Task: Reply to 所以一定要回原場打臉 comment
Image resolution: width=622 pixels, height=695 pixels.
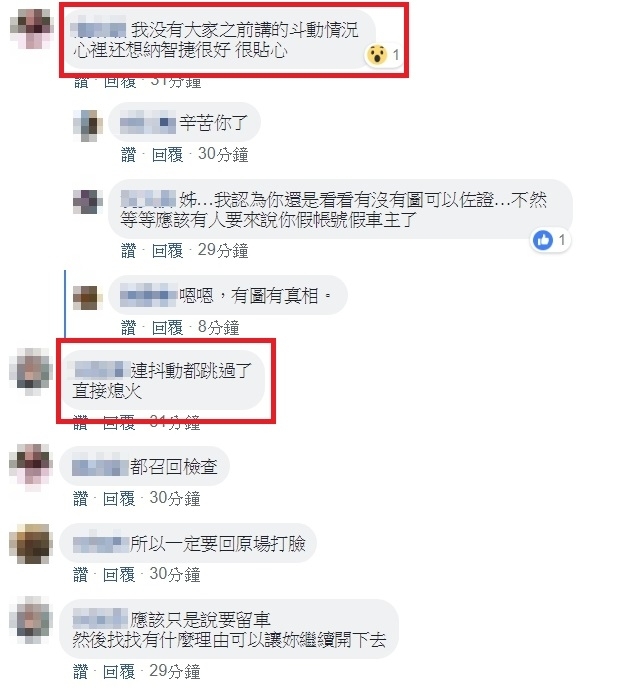Action: tap(119, 575)
